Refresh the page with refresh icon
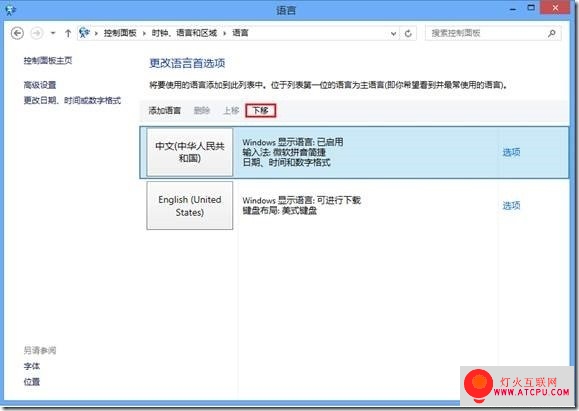This screenshot has width=579, height=411. (408, 34)
